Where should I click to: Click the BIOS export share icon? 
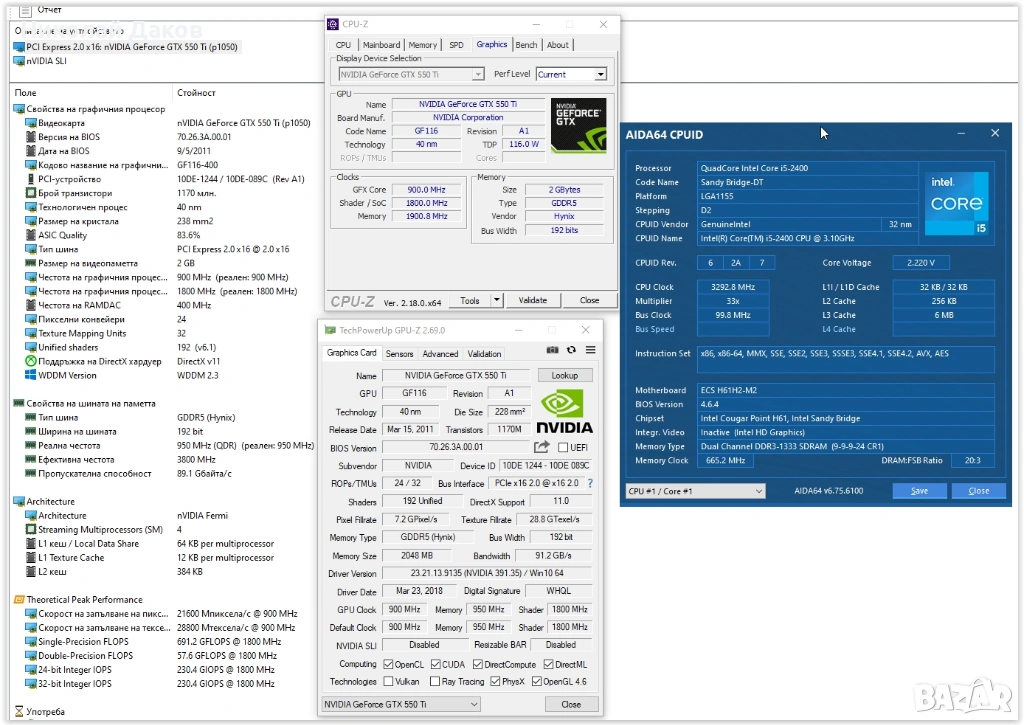pos(542,447)
